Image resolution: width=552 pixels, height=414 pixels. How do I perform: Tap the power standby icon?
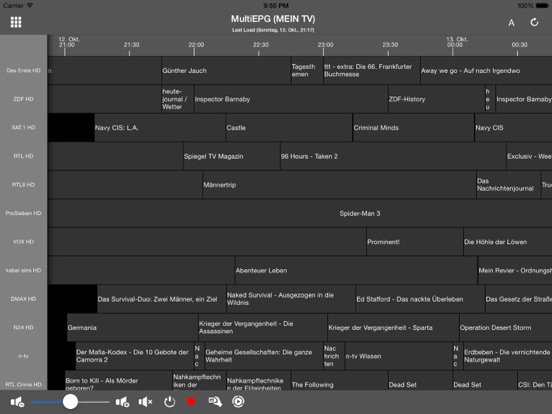[x=169, y=402]
